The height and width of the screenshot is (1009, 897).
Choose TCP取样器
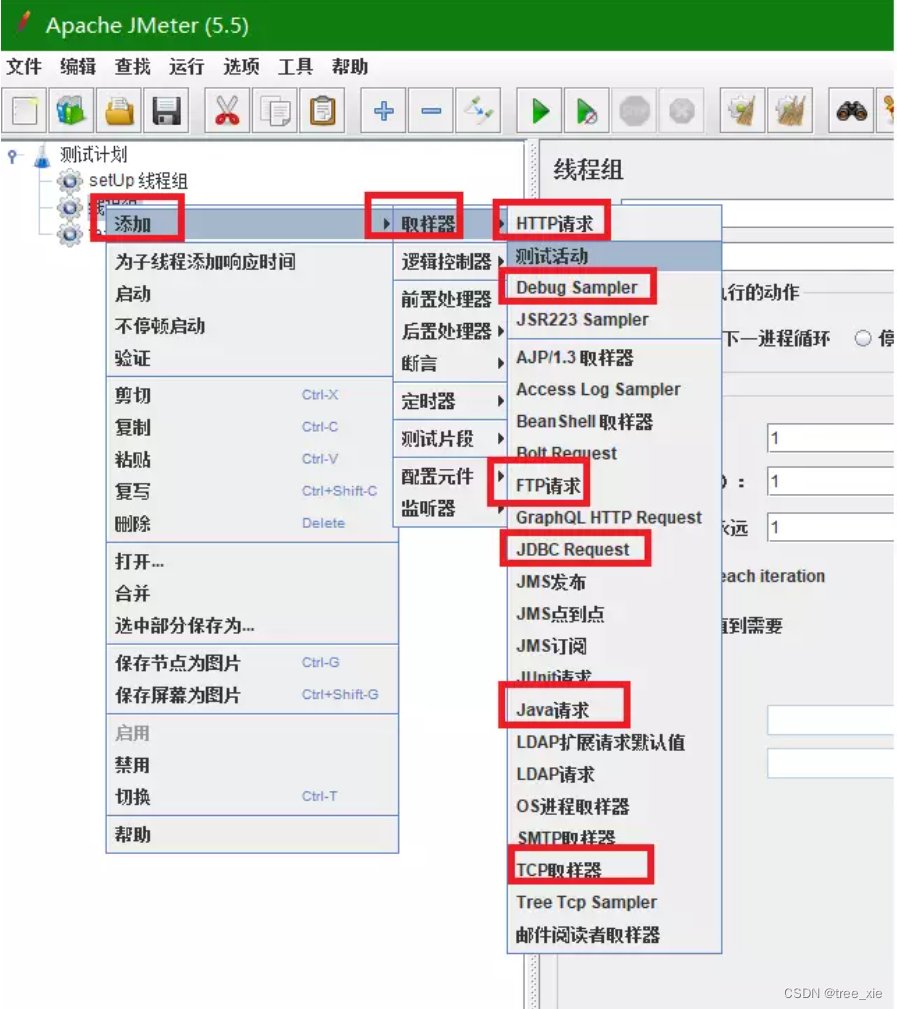pos(615,870)
